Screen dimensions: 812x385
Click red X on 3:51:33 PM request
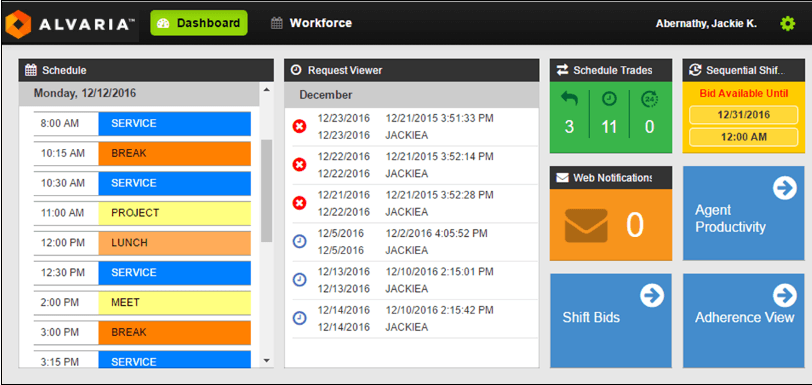click(x=299, y=126)
